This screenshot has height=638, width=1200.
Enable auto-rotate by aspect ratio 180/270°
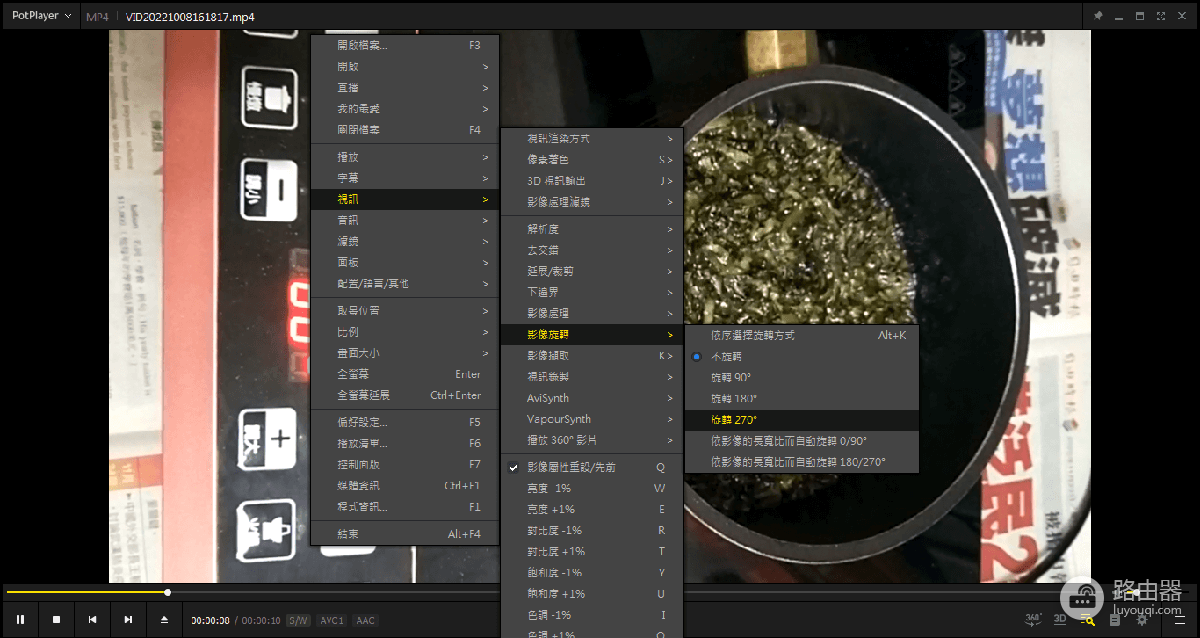801,462
